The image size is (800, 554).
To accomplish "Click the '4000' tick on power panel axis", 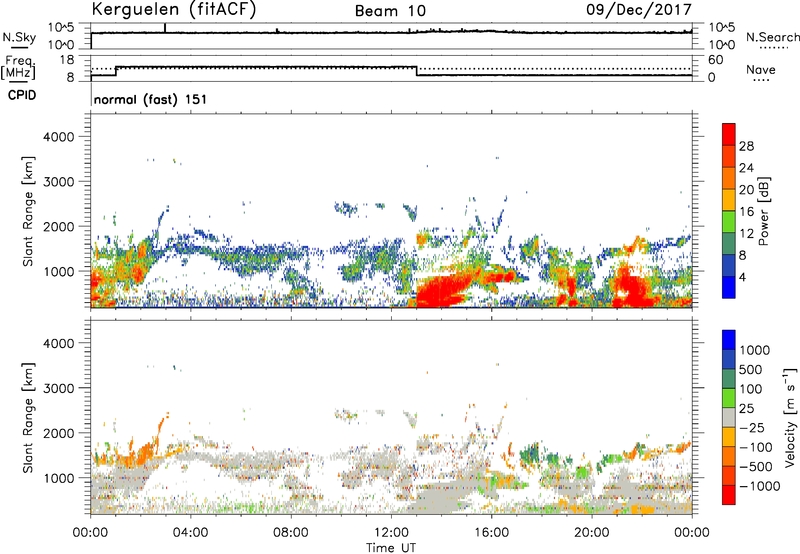I will pos(59,137).
